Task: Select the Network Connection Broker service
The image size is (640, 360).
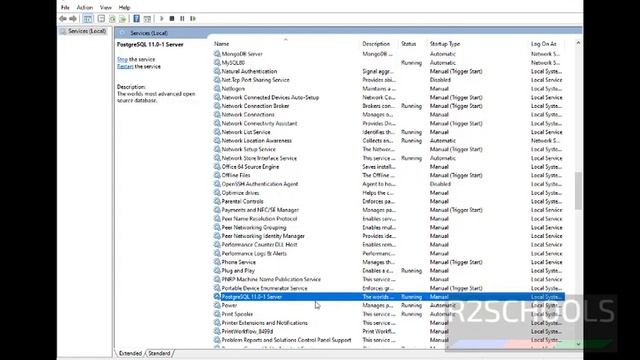Action: (389, 106)
